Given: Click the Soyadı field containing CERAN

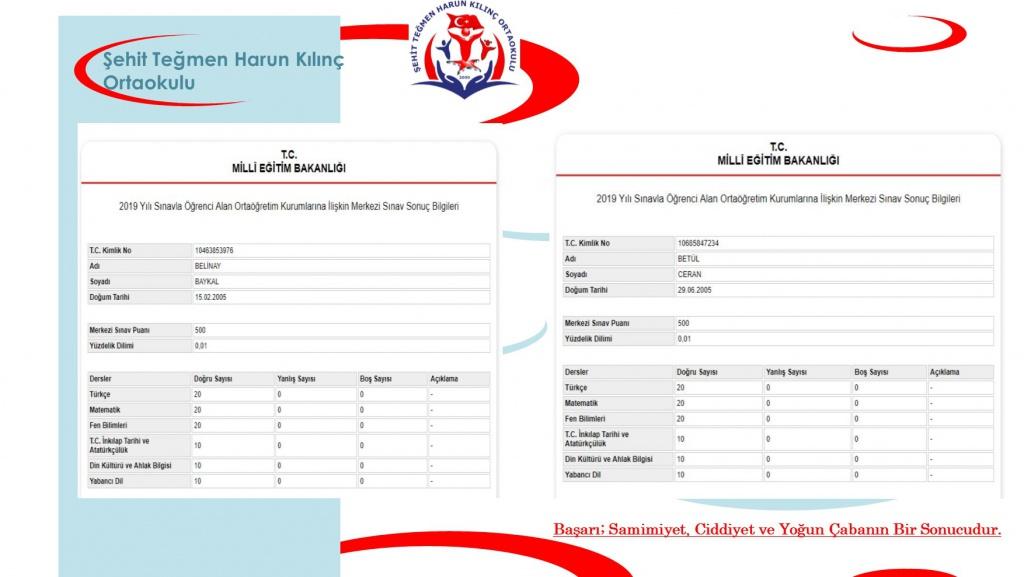Looking at the screenshot, I should click(x=833, y=274).
